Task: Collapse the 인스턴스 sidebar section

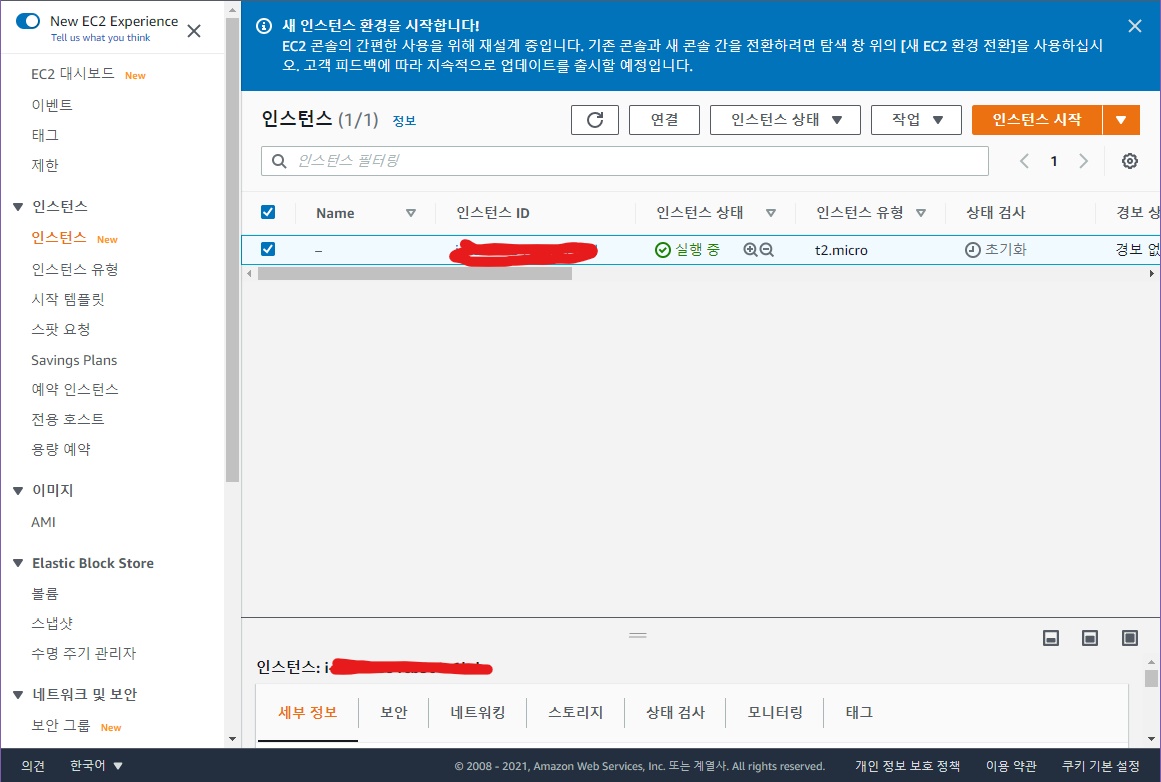Action: click(19, 207)
